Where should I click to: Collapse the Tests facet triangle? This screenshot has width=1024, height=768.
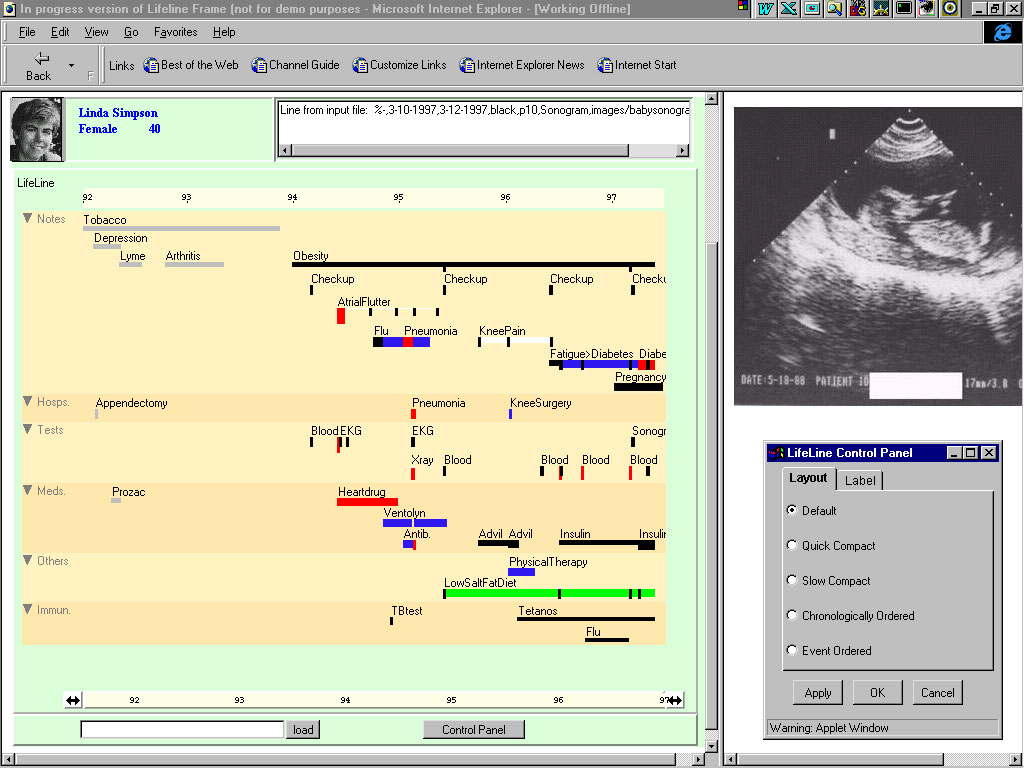tap(27, 429)
